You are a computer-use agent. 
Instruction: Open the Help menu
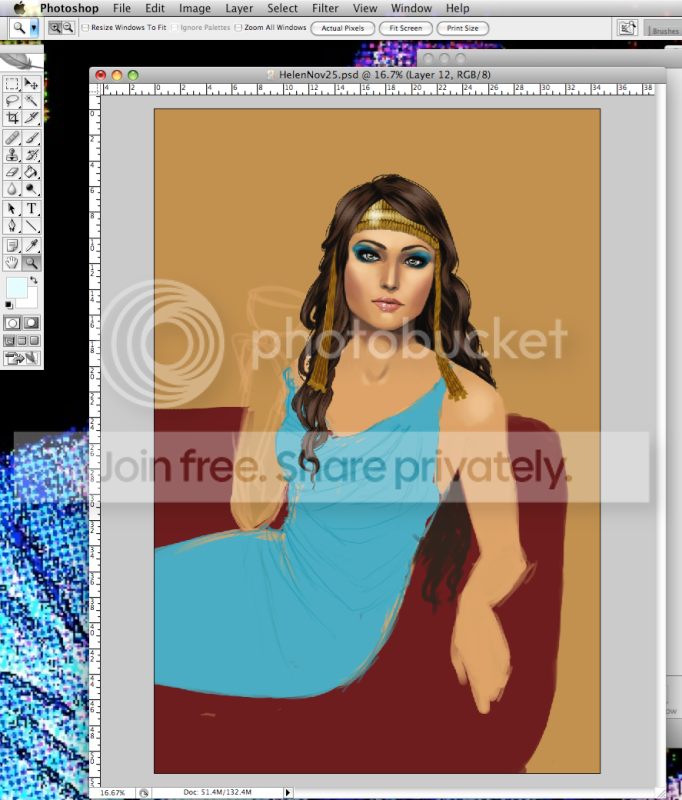click(458, 8)
